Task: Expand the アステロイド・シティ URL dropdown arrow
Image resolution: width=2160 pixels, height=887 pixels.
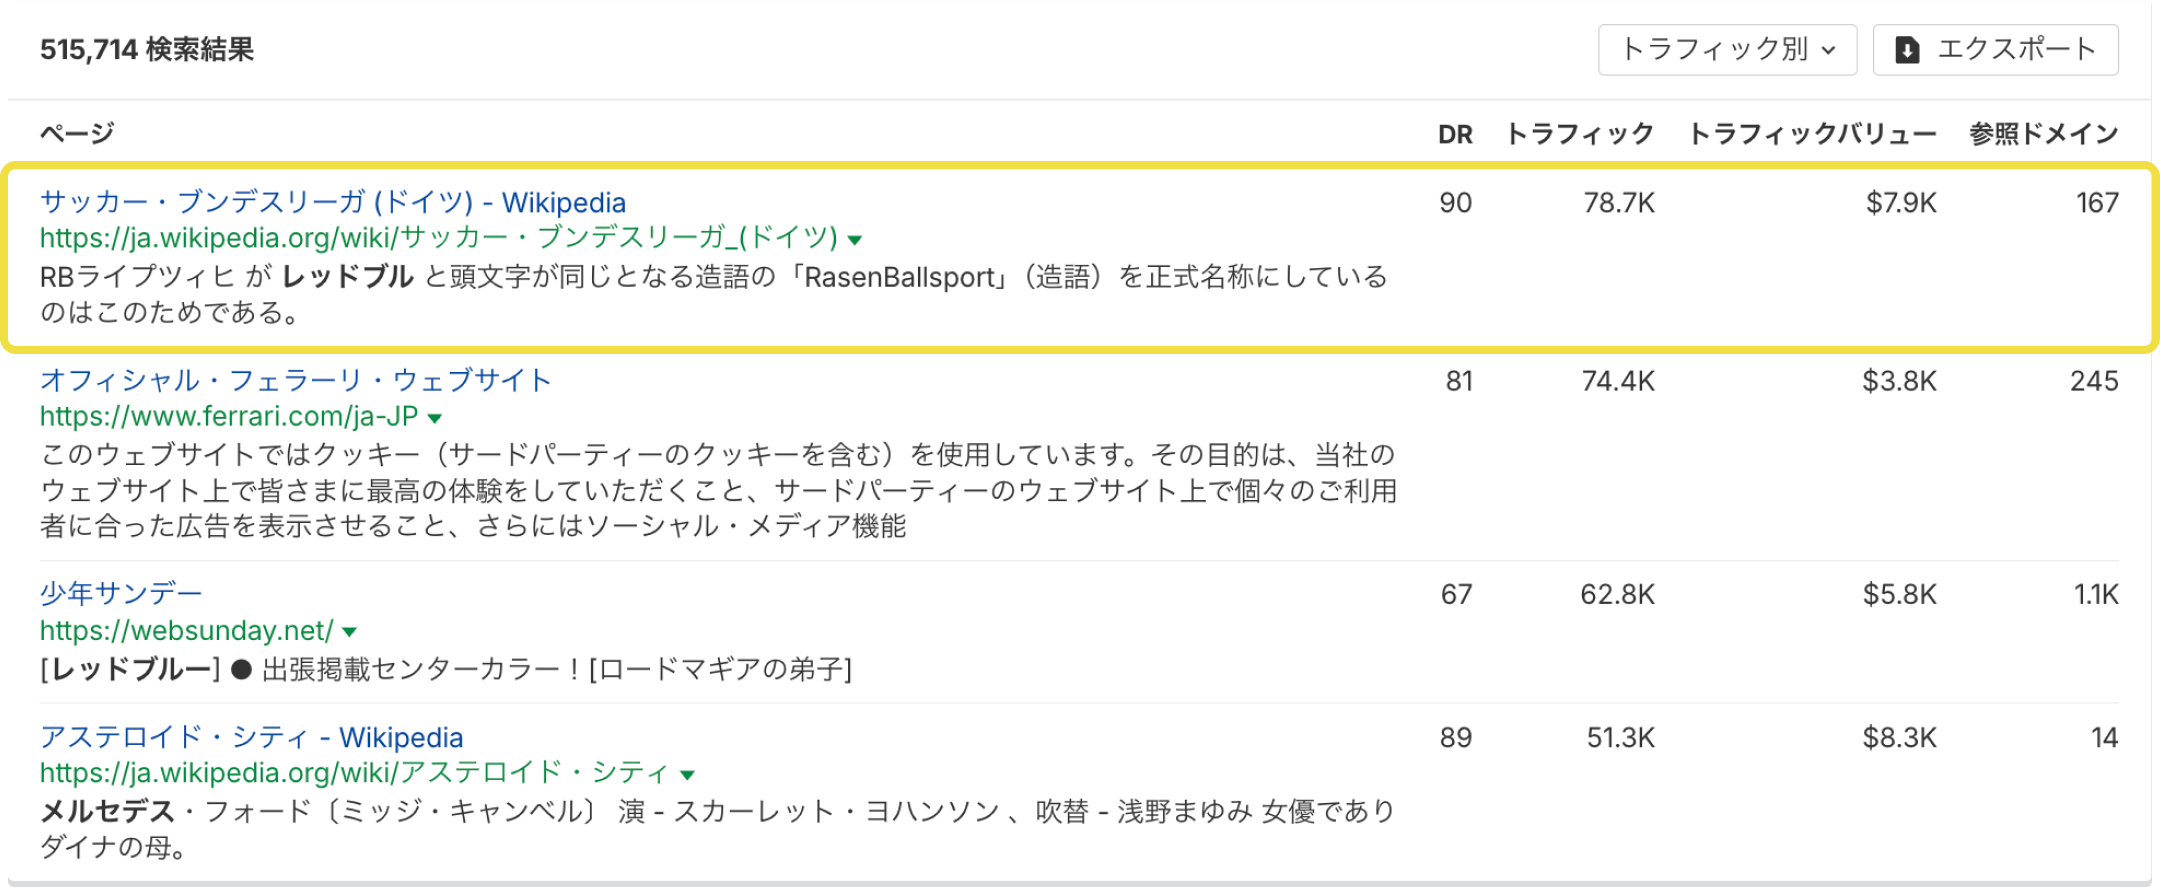Action: point(687,775)
